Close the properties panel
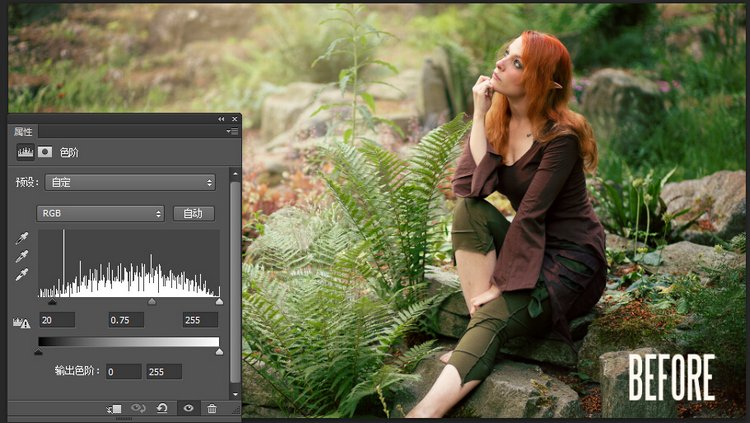Image resolution: width=750 pixels, height=423 pixels. tap(234, 119)
